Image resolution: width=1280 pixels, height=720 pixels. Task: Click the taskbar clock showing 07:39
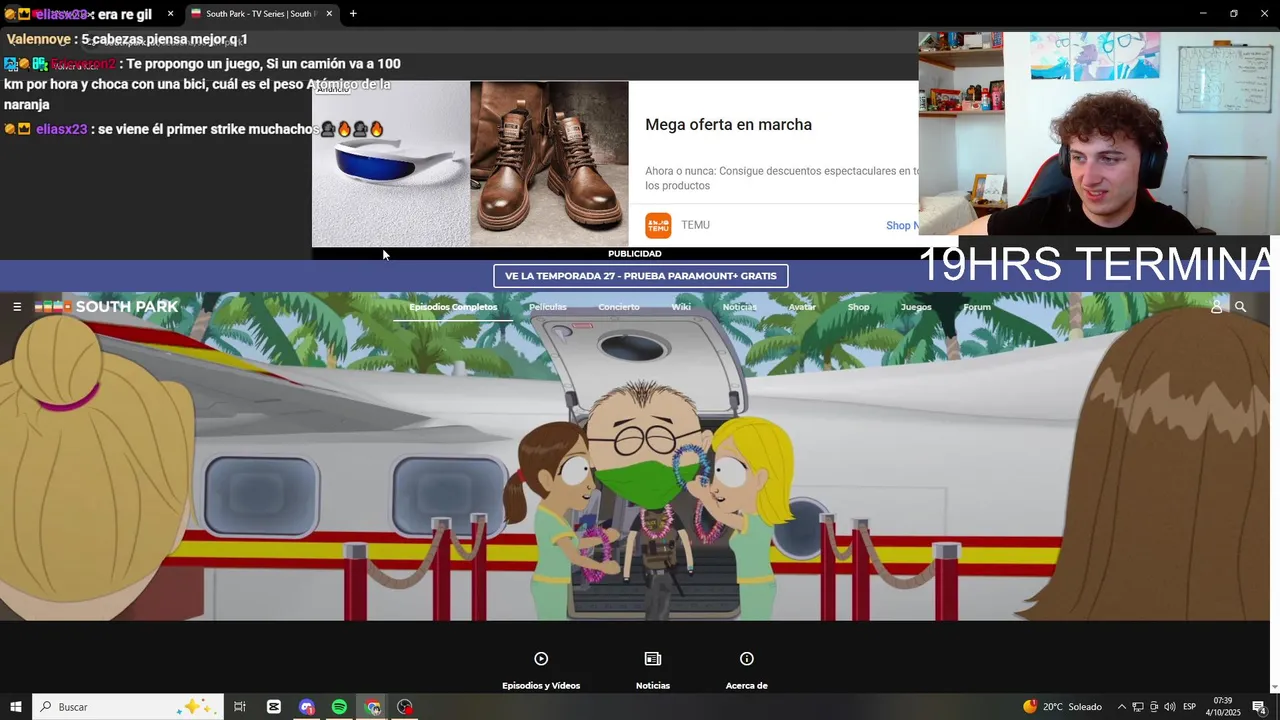[1222, 707]
